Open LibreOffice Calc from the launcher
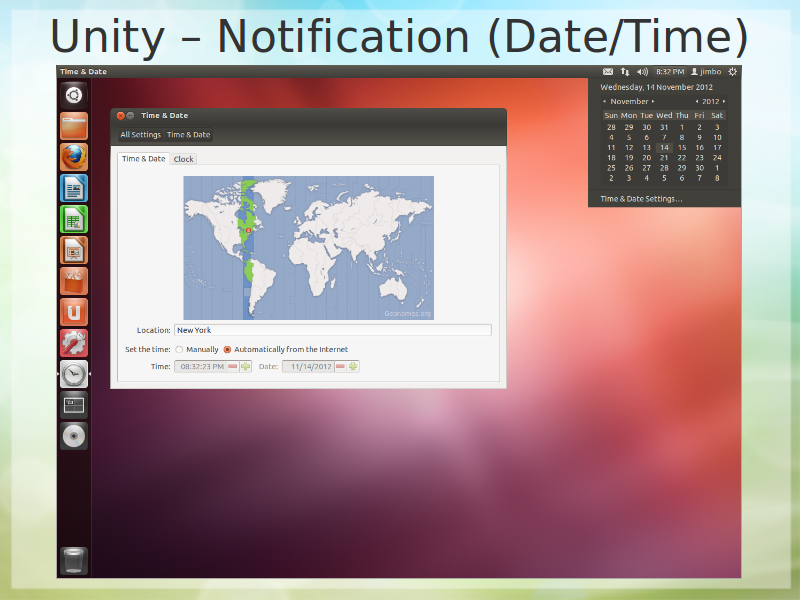The height and width of the screenshot is (600, 800). [x=74, y=219]
